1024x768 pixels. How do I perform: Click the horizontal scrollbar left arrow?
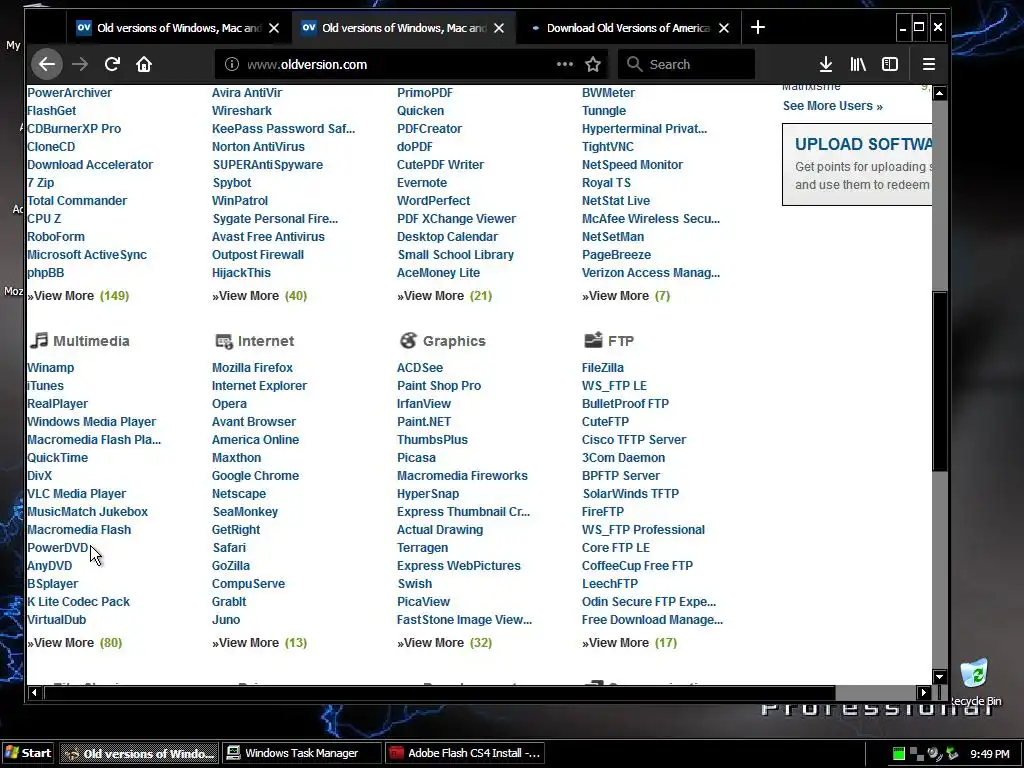coord(34,692)
